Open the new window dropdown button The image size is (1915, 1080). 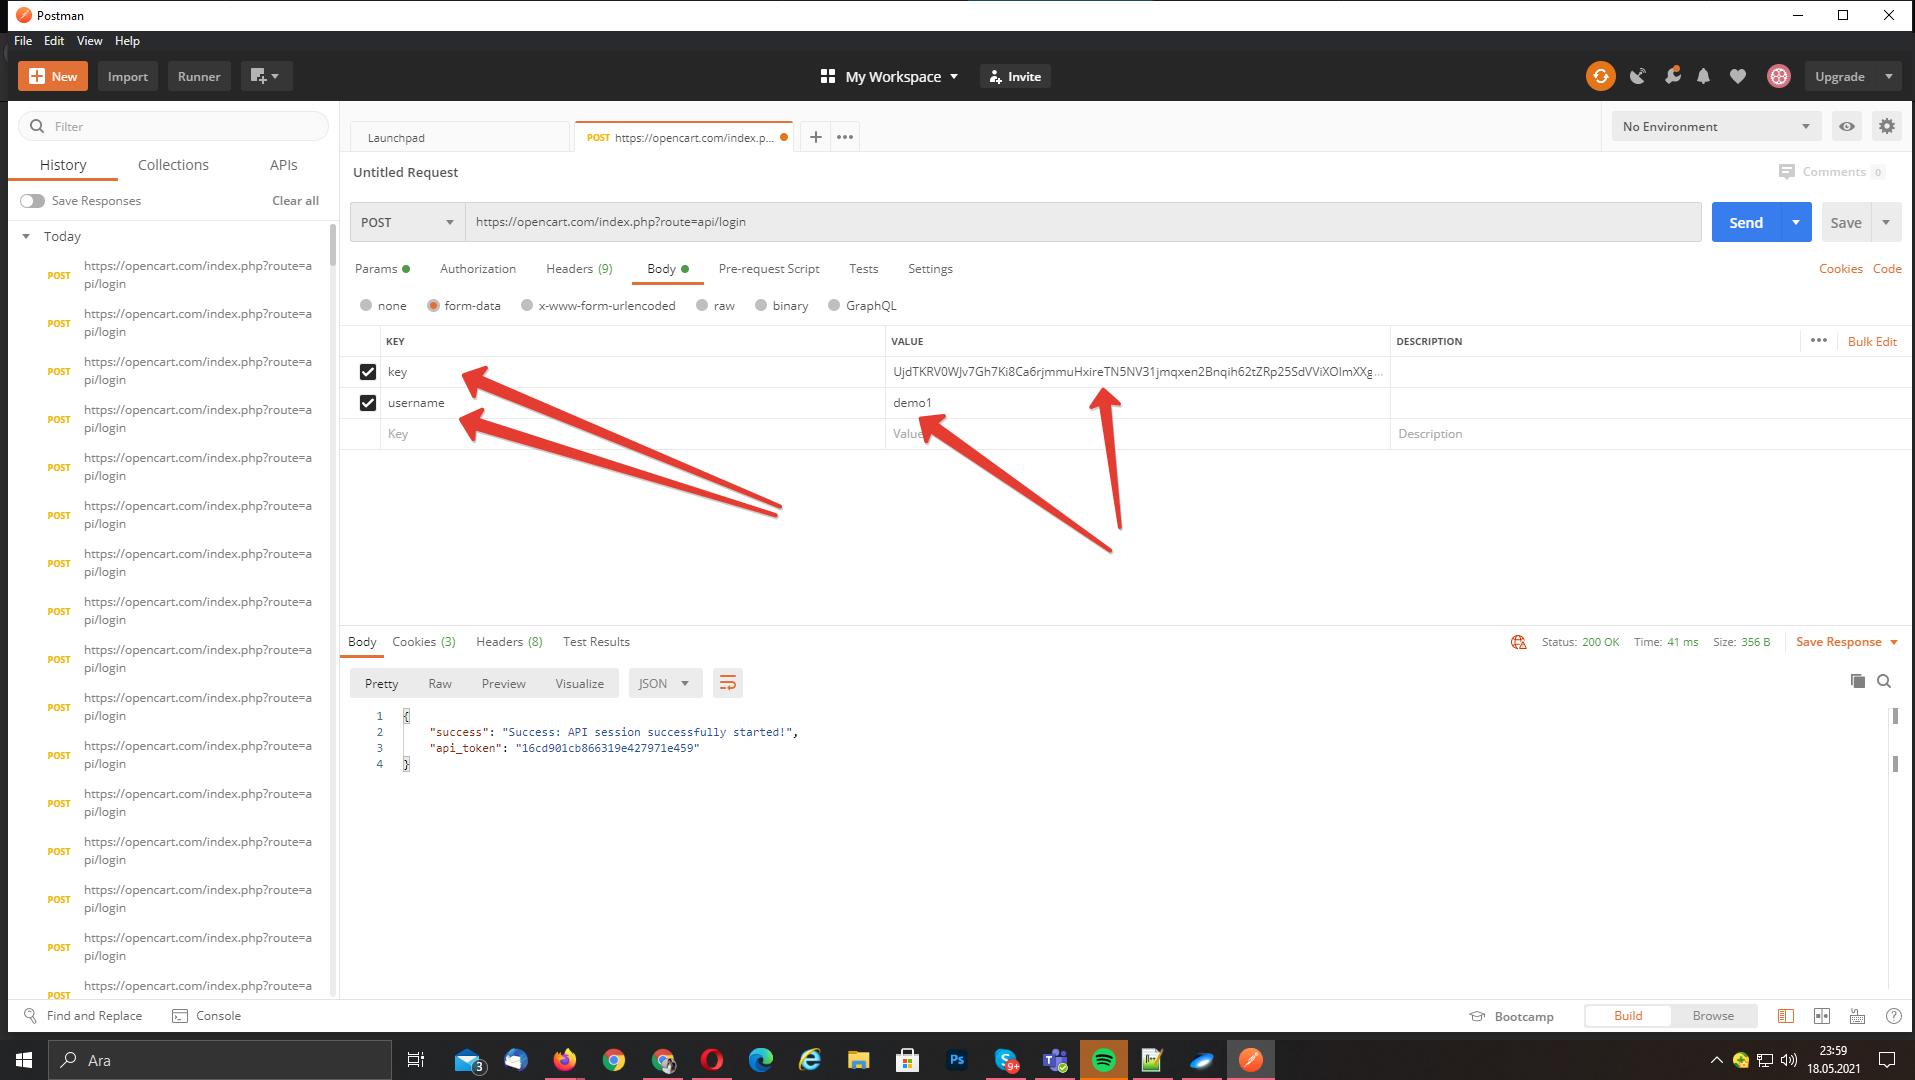(x=266, y=76)
